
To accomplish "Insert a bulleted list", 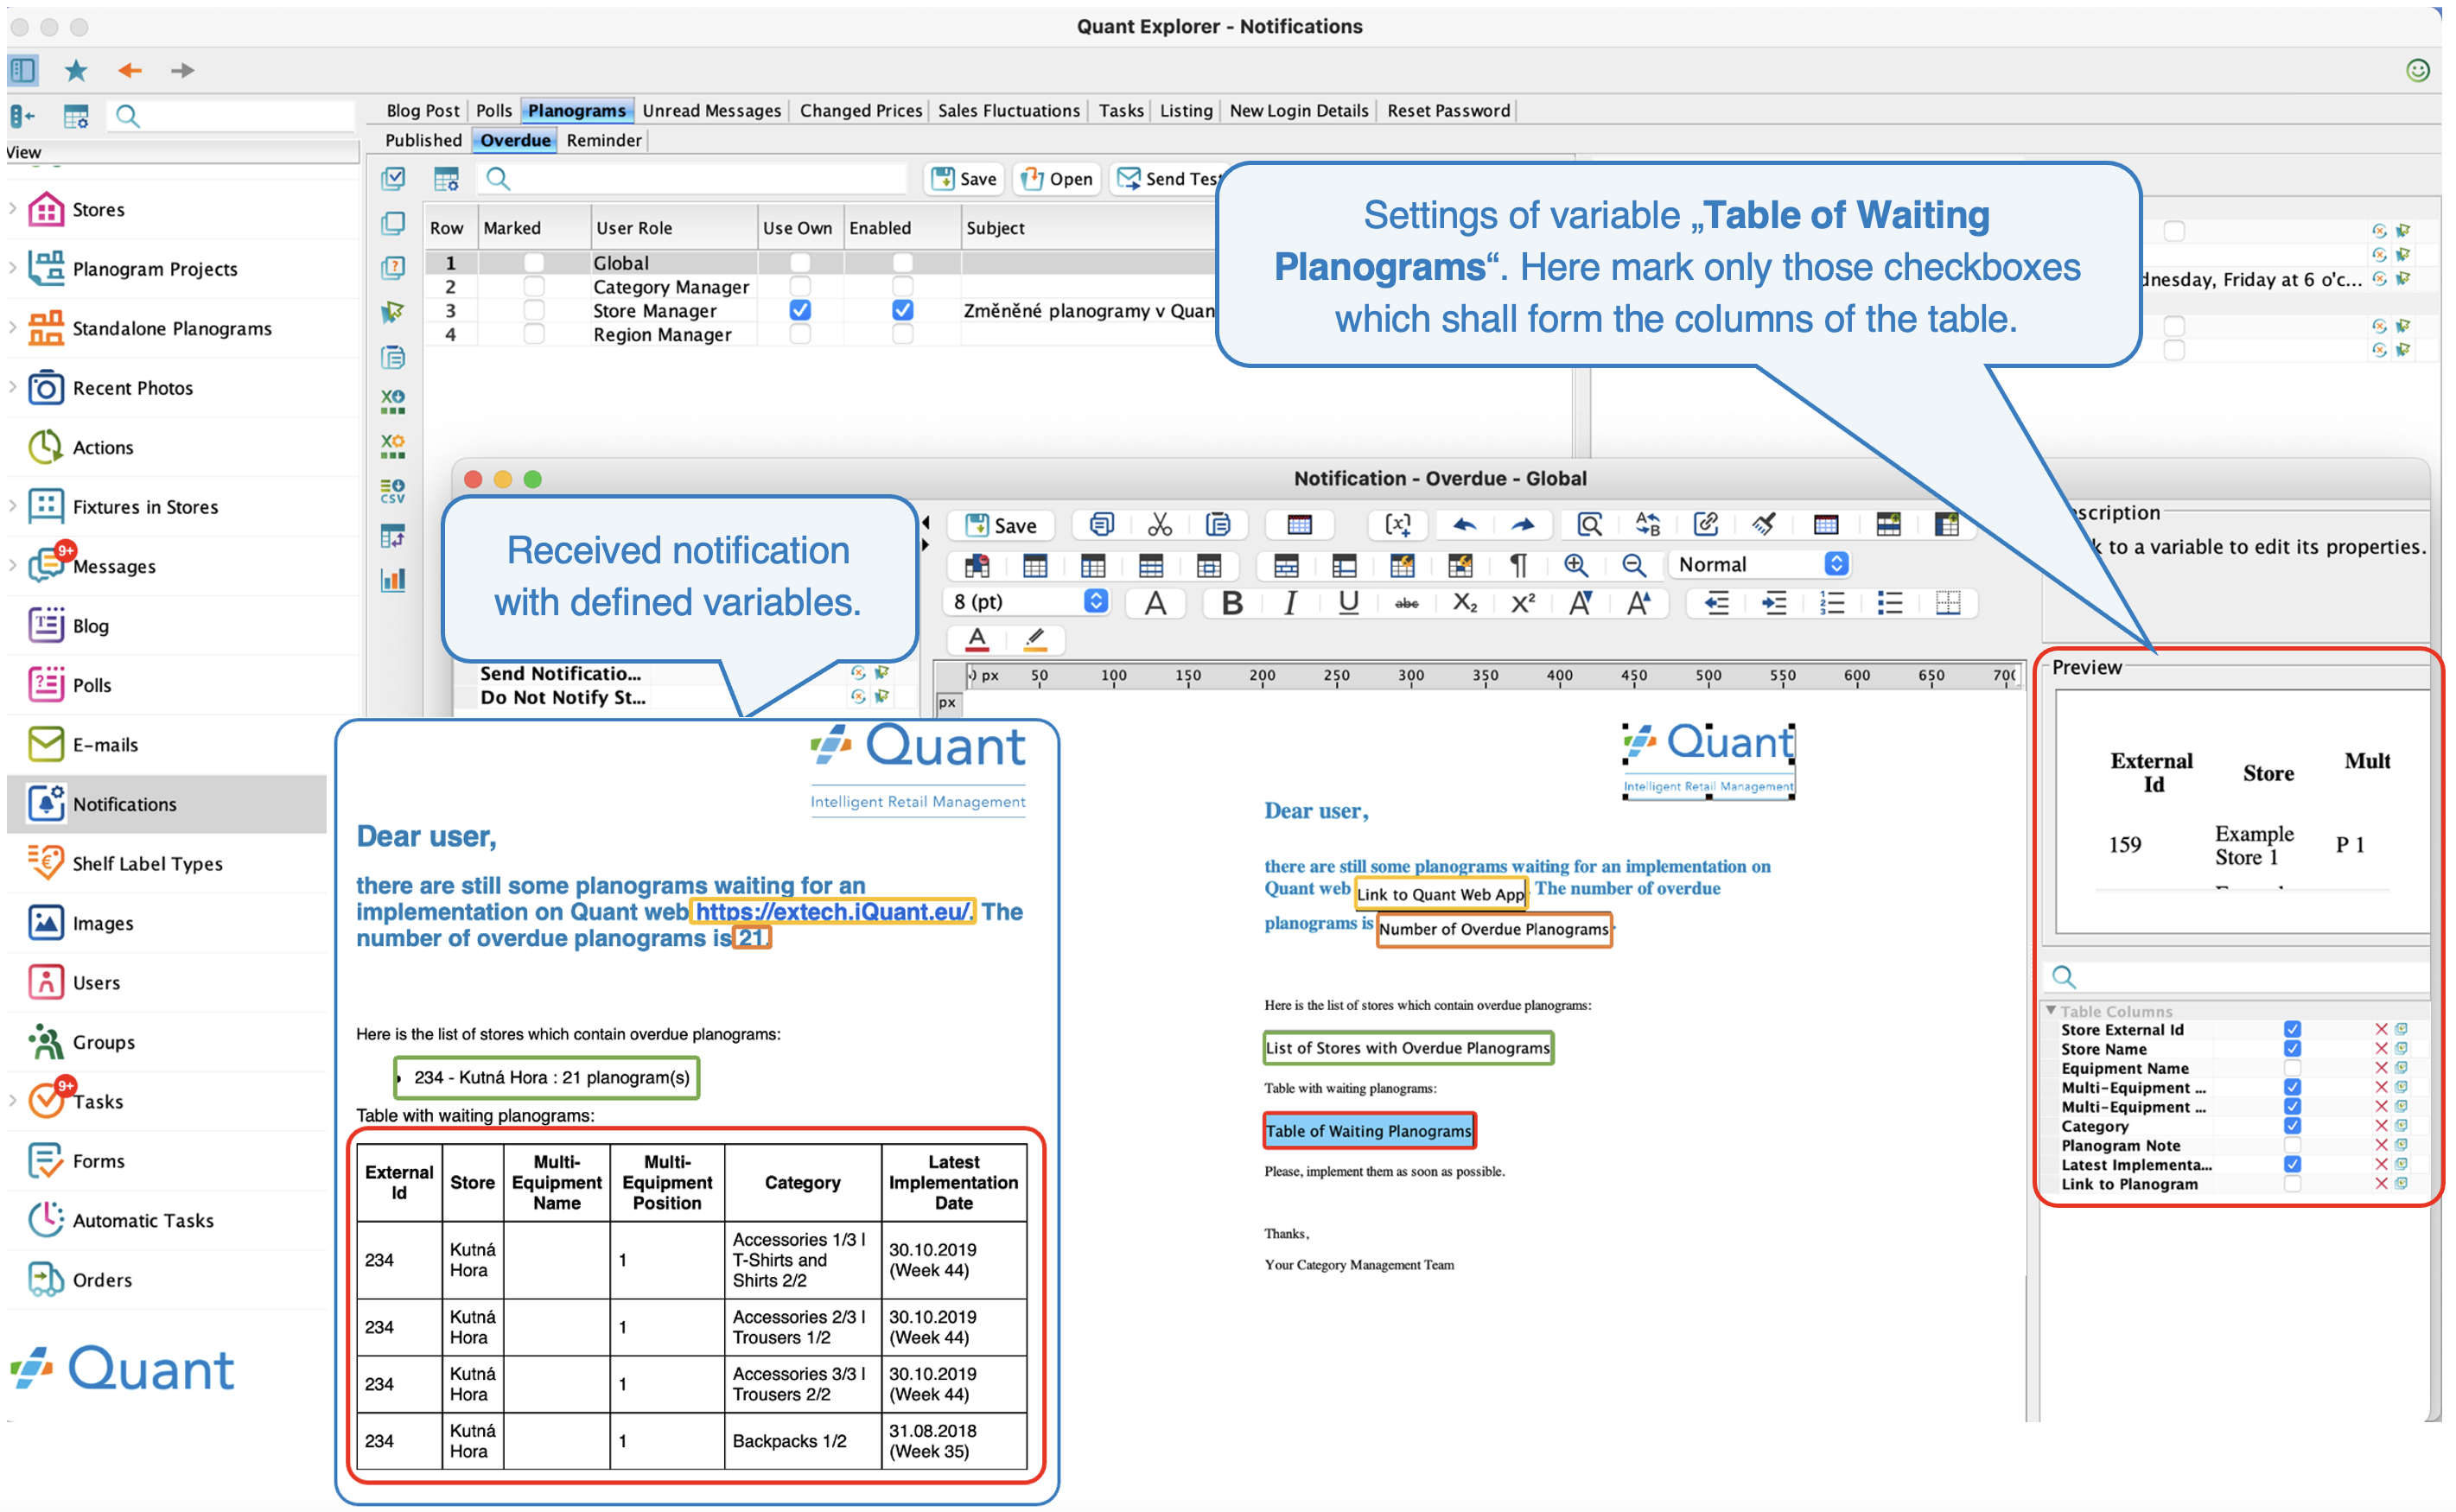I will click(x=1890, y=603).
